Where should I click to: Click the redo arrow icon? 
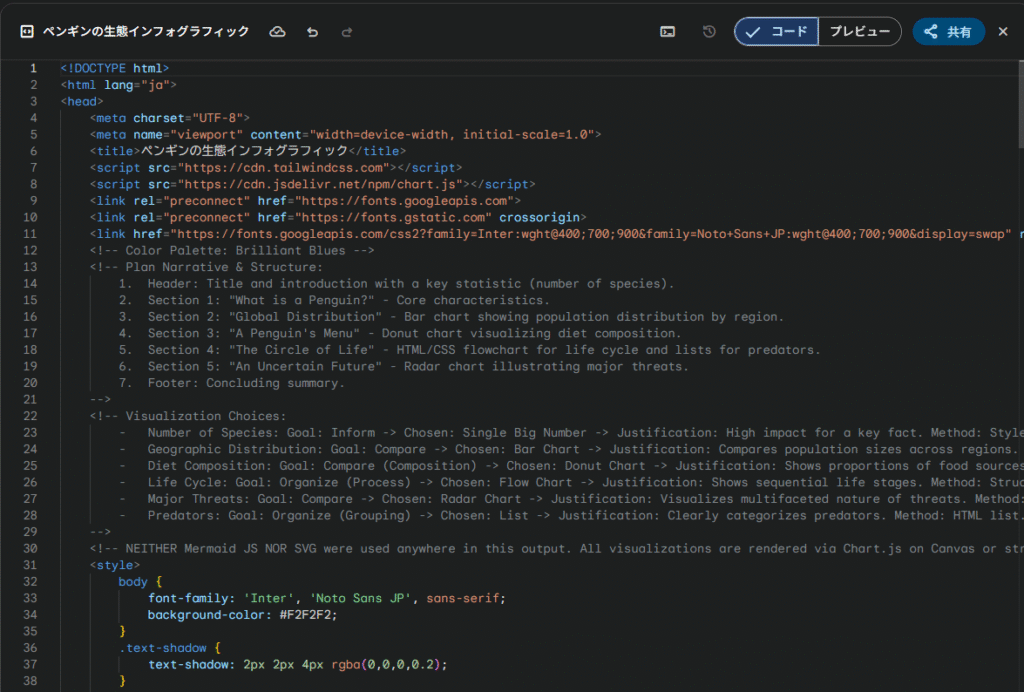(x=347, y=32)
